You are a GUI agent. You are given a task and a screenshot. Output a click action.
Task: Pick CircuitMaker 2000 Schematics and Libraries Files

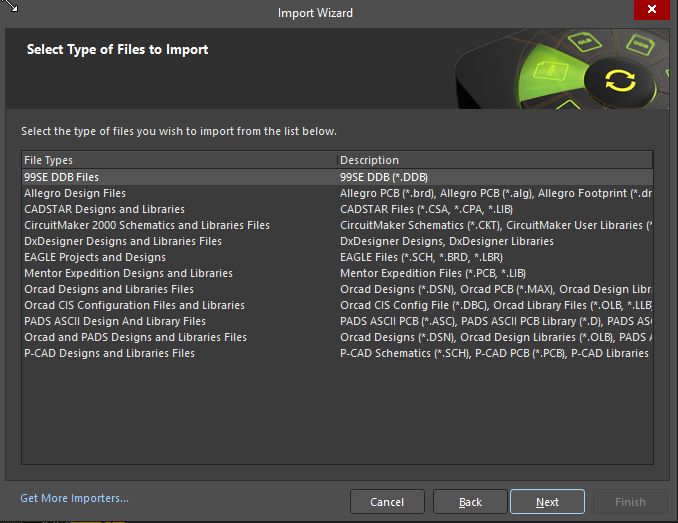tap(337, 225)
